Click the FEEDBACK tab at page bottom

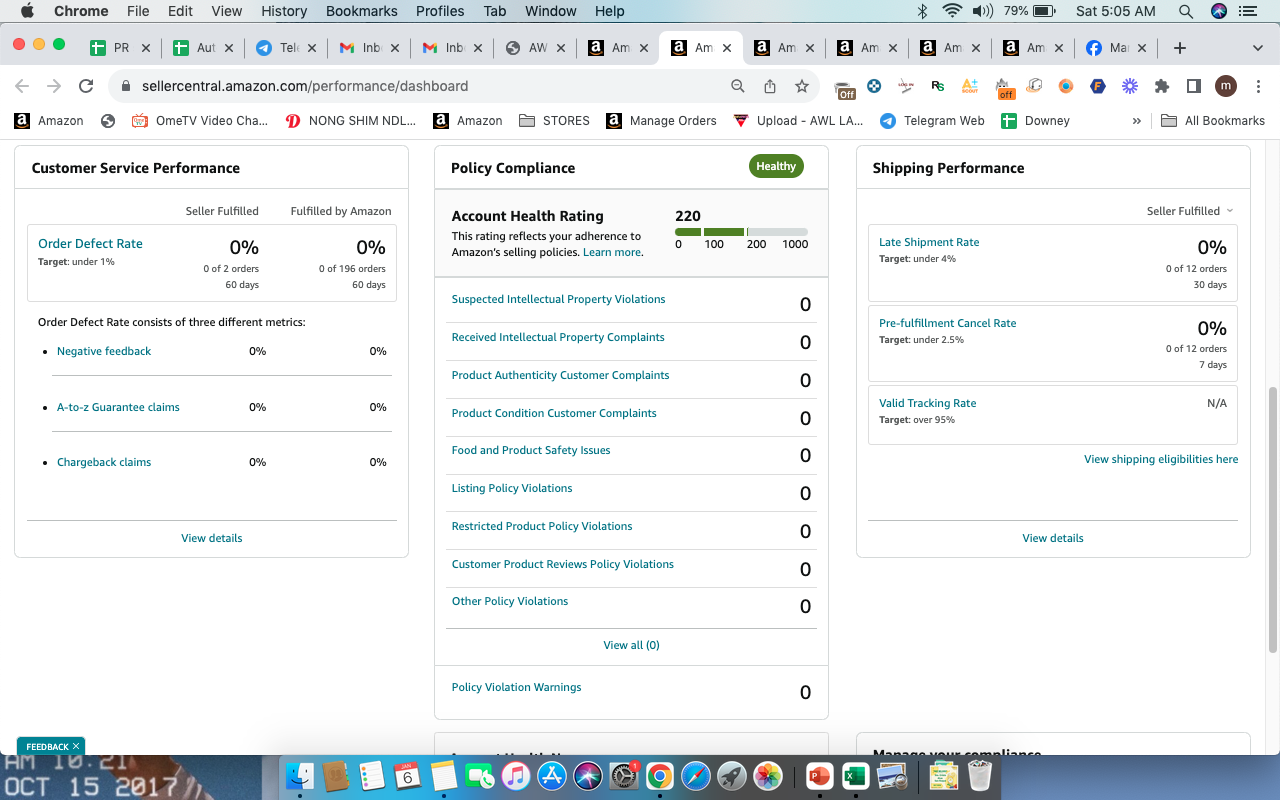pos(51,746)
